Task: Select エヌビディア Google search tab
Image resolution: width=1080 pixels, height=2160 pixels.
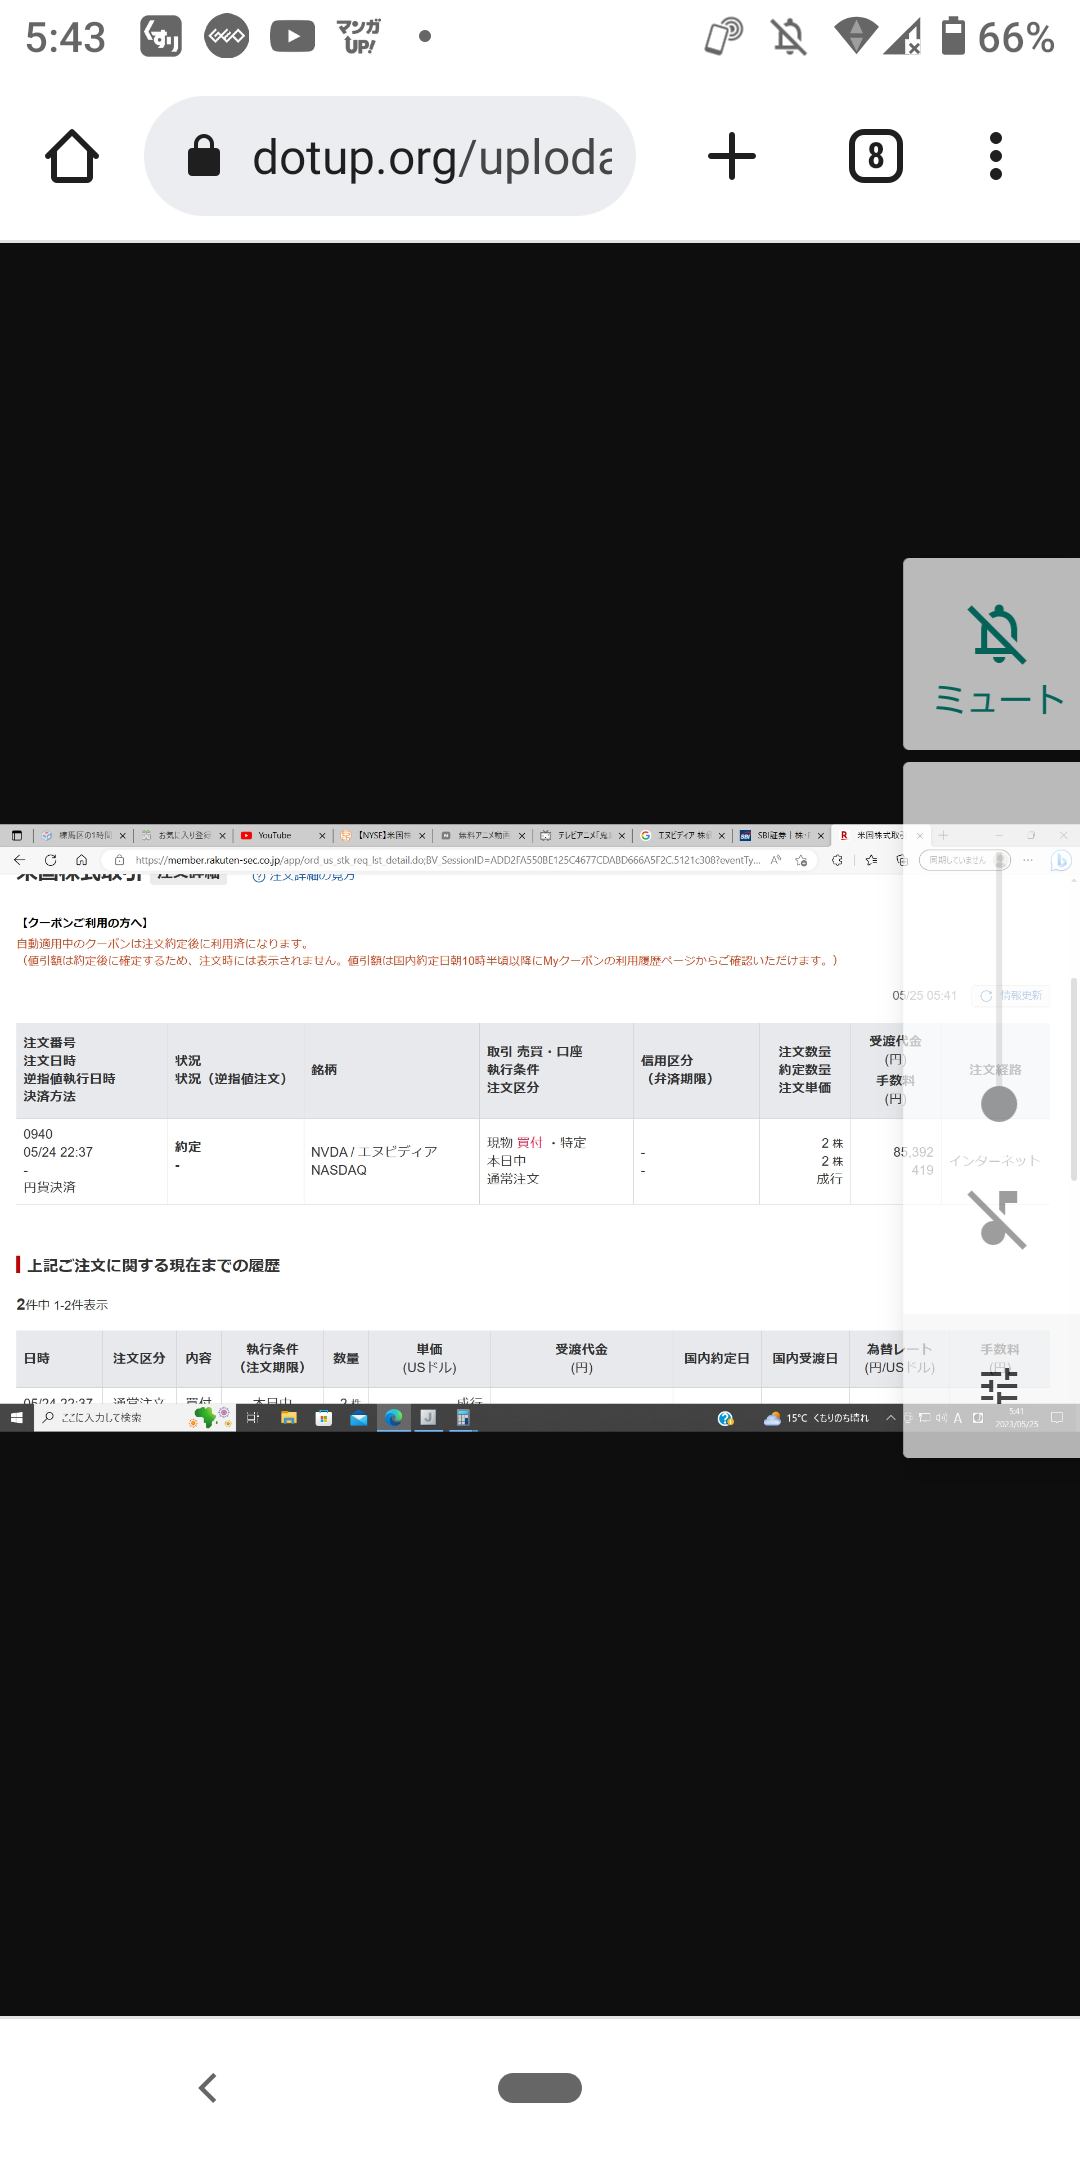Action: (683, 835)
